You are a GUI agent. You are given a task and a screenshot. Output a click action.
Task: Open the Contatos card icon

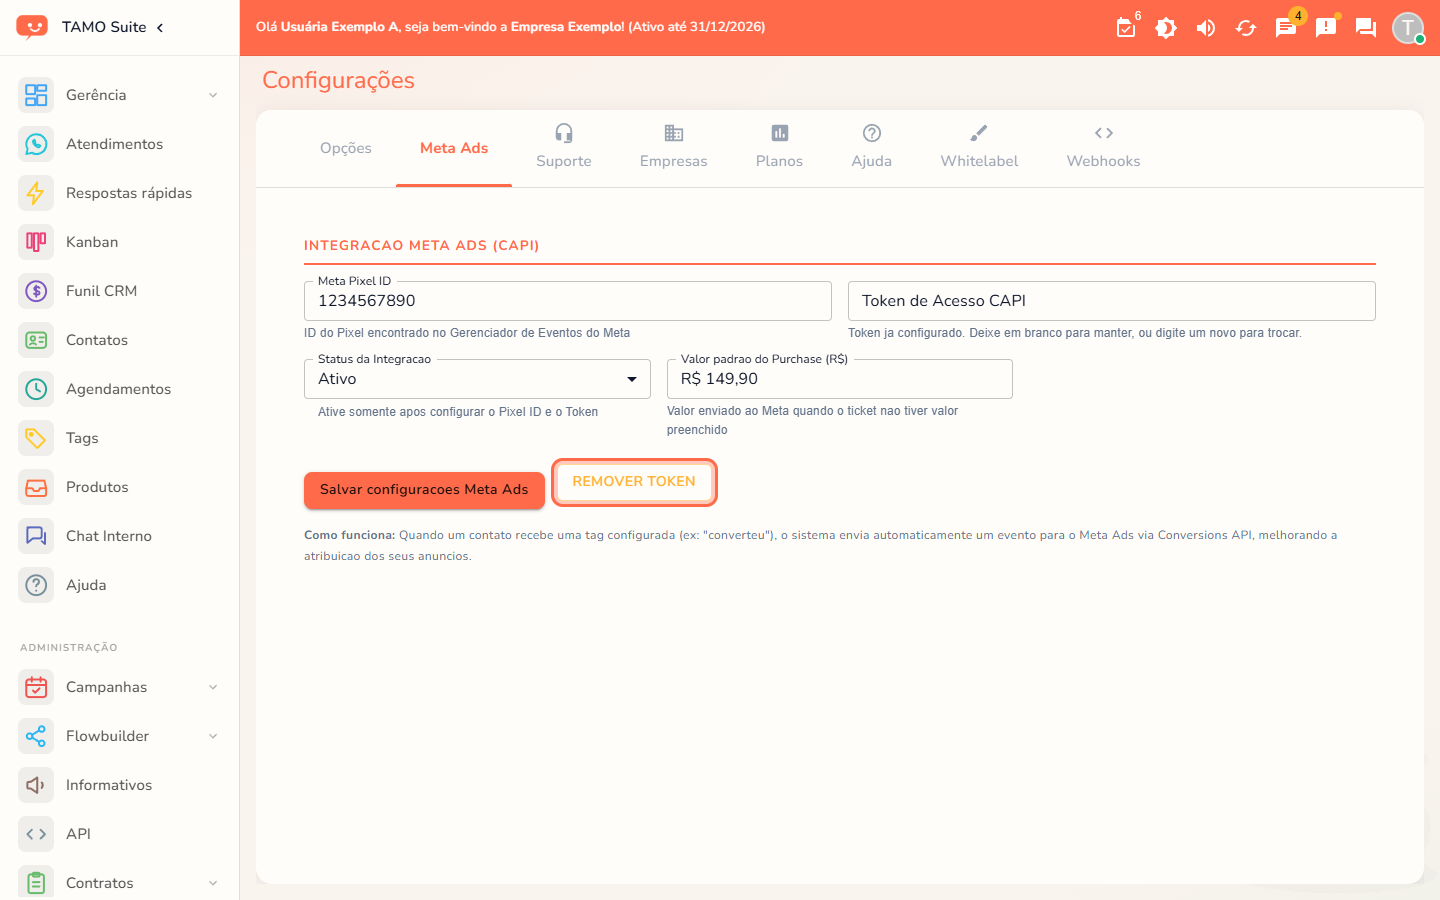click(36, 340)
